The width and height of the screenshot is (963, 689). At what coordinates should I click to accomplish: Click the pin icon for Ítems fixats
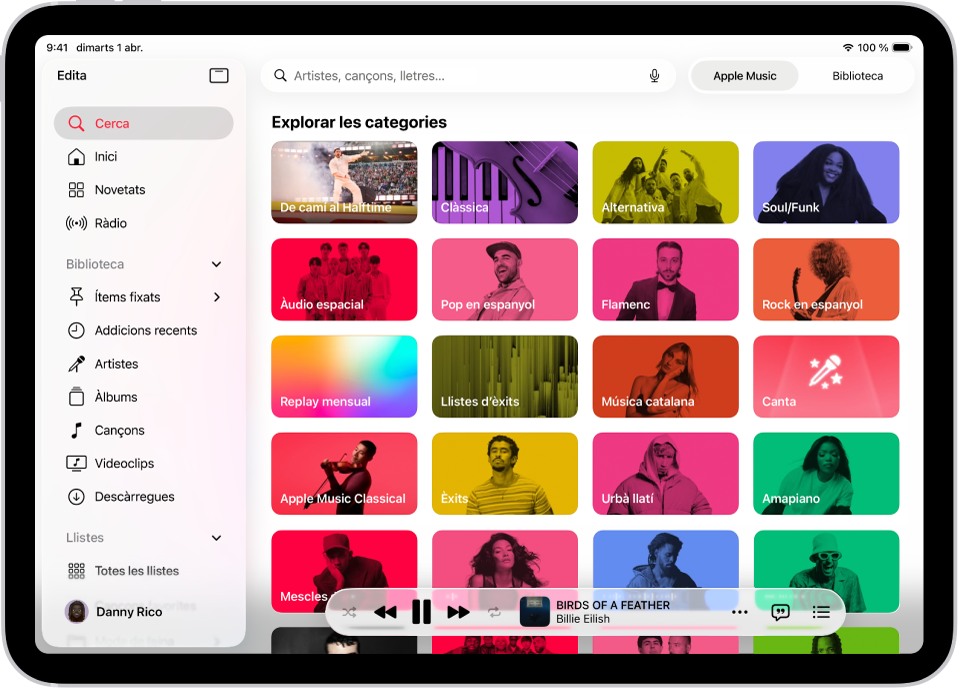click(x=76, y=297)
